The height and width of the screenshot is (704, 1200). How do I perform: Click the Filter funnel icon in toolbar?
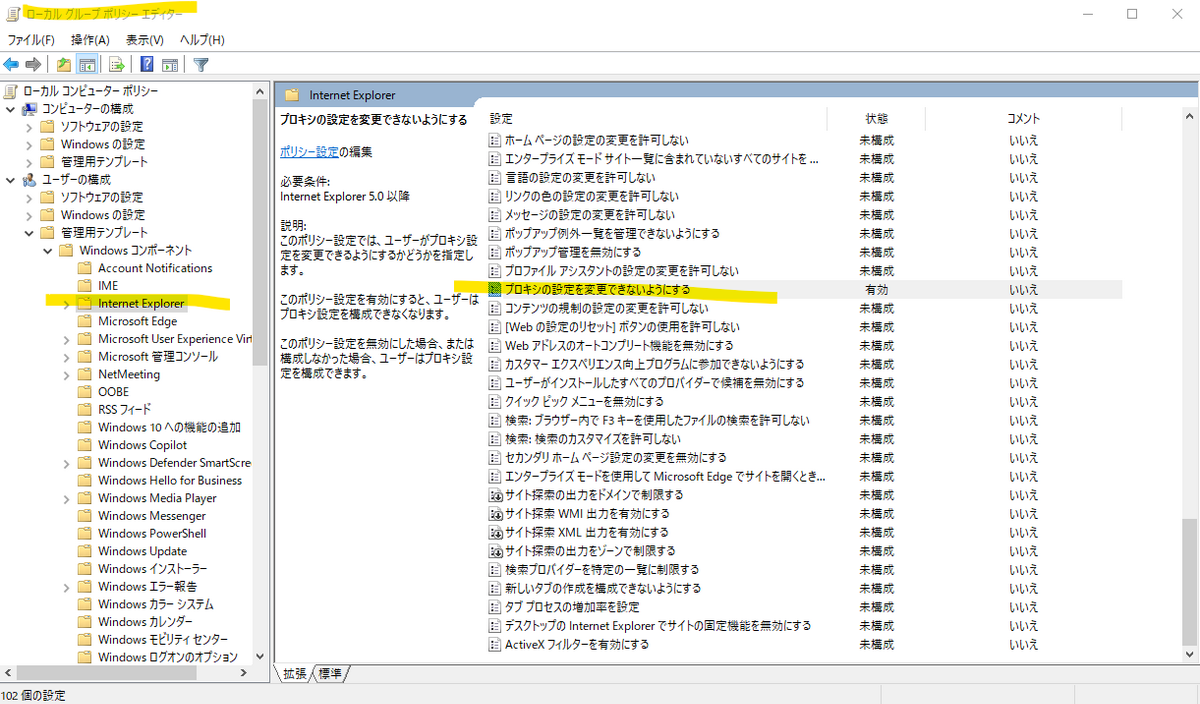pos(201,65)
